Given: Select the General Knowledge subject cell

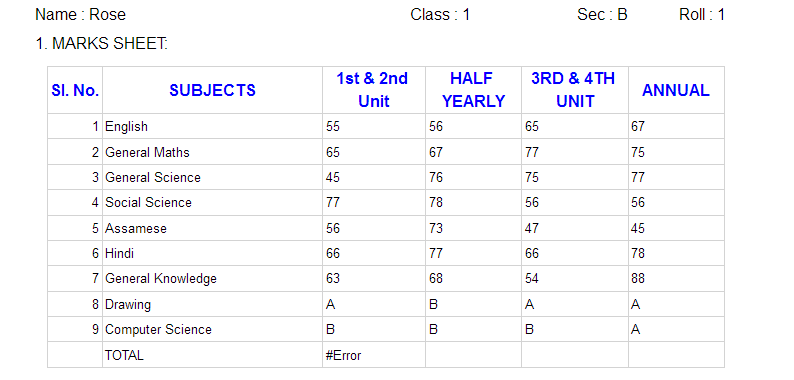Looking at the screenshot, I should (x=212, y=279).
